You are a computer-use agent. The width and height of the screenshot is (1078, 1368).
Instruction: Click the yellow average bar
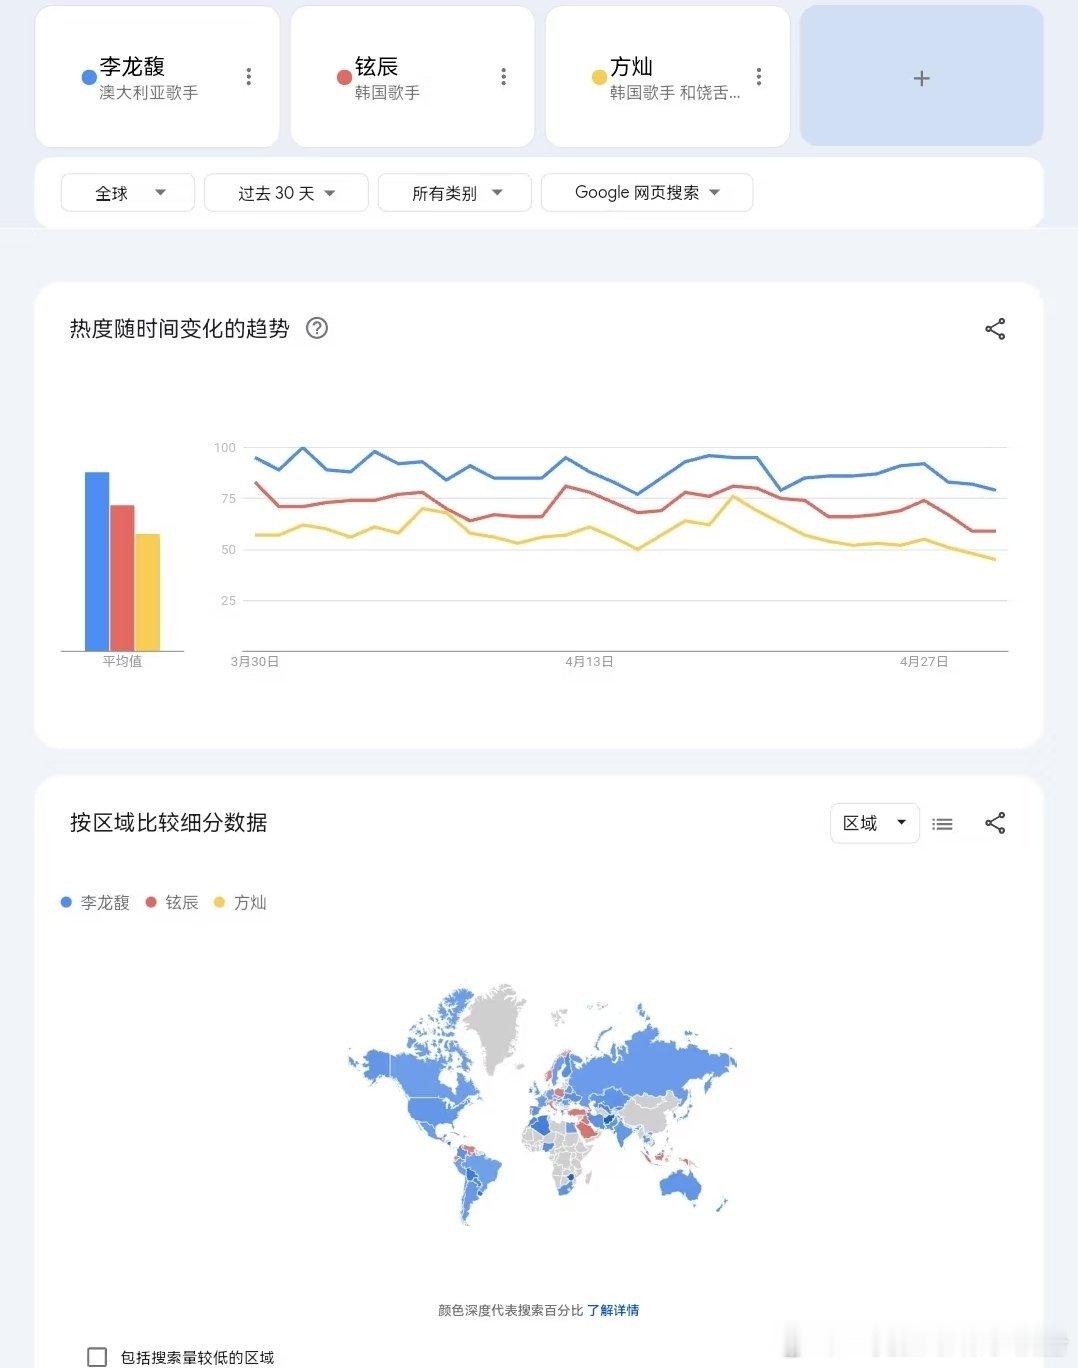point(148,592)
